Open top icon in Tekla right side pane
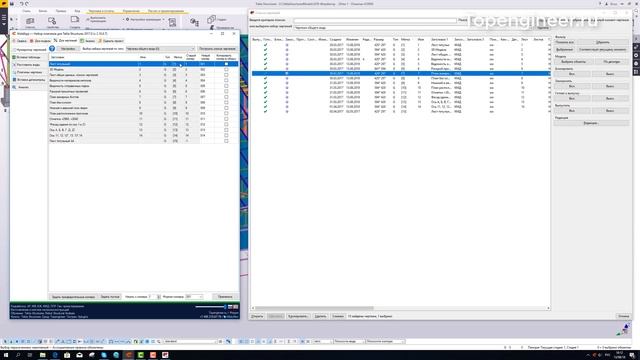The width and height of the screenshot is (640, 360). tap(636, 40)
